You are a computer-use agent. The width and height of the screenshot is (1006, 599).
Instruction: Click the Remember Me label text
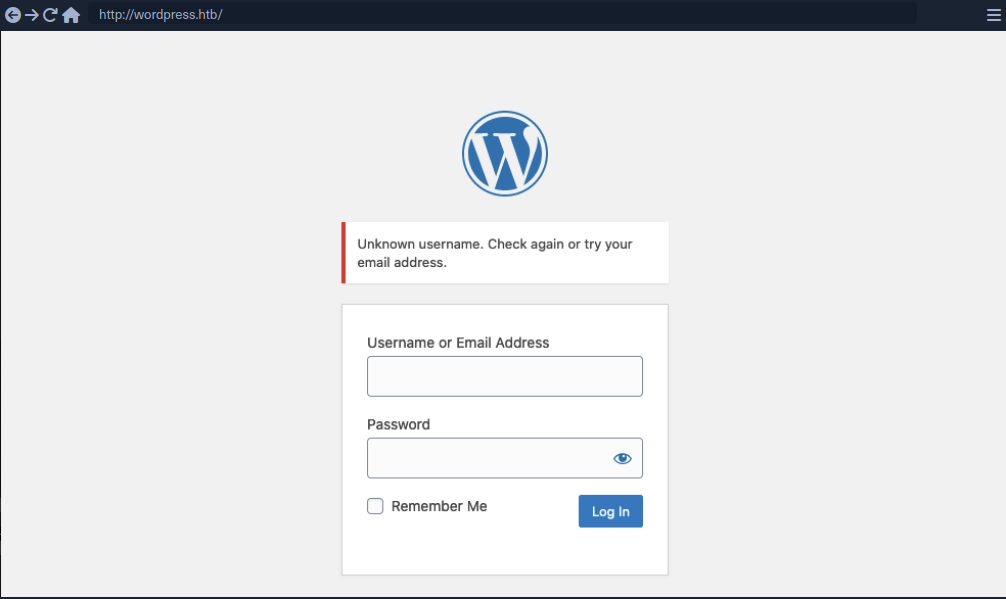(437, 506)
